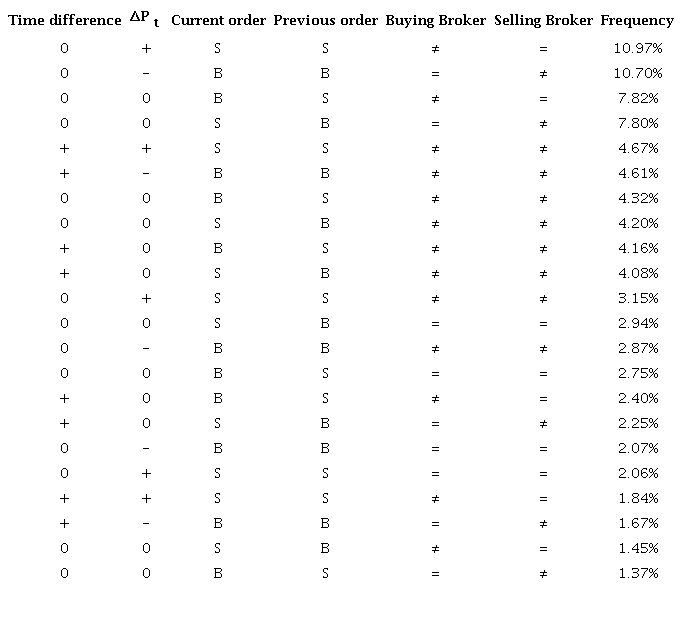Viewport: 683px width, 617px height.
Task: Select the Selling Broker column header
Action: pos(543,21)
